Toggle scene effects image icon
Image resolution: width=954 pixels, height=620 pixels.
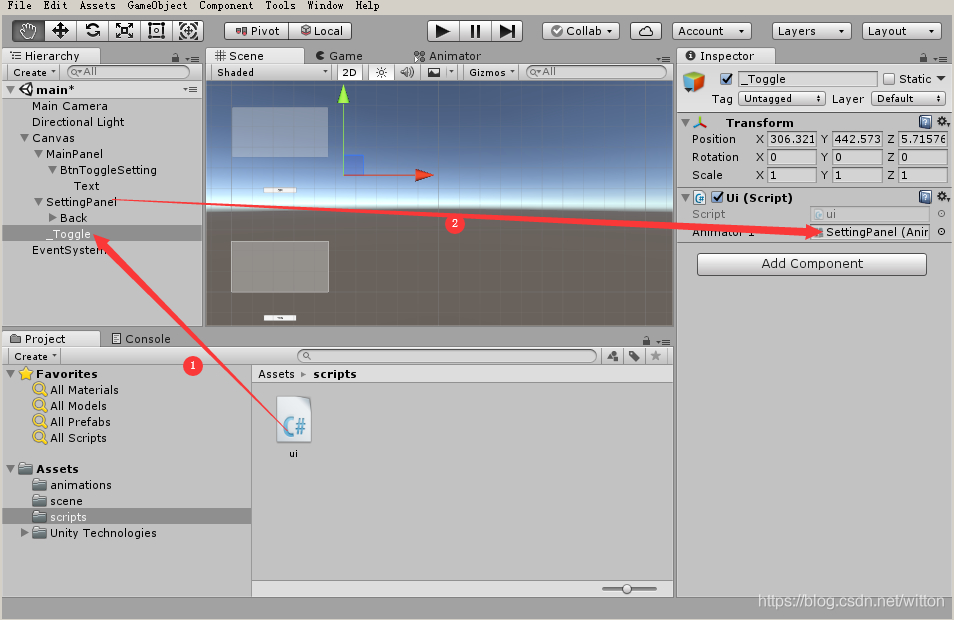point(434,72)
